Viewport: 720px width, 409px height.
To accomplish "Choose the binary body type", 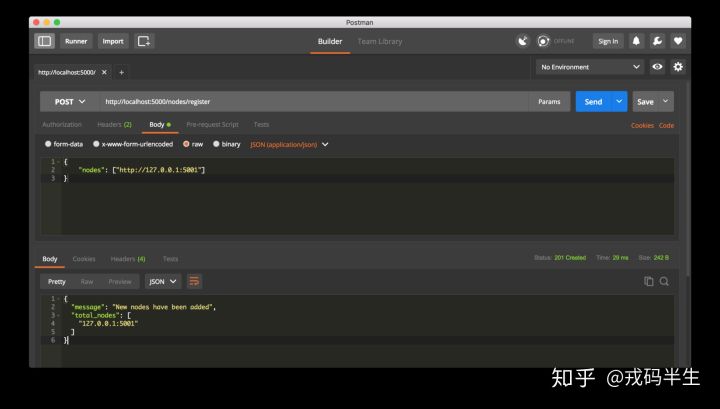I will (x=226, y=144).
